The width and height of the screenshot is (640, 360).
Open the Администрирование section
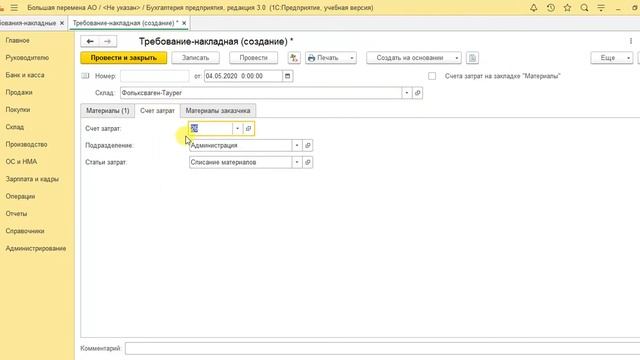[x=36, y=248]
